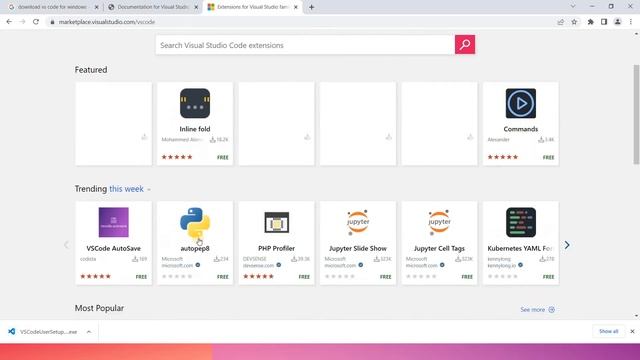Open the Kubernetes YAML Formatter icon
This screenshot has width=640, height=360.
(x=520, y=222)
